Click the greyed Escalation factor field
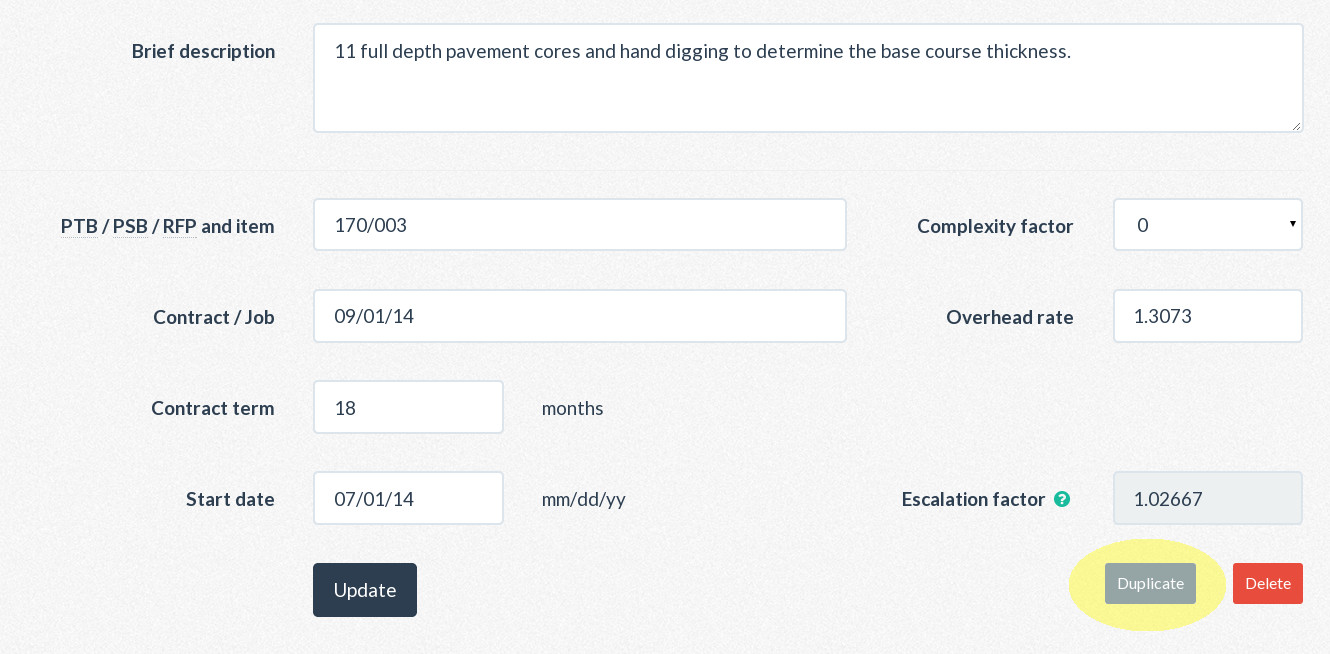The width and height of the screenshot is (1330, 654). tap(1207, 498)
